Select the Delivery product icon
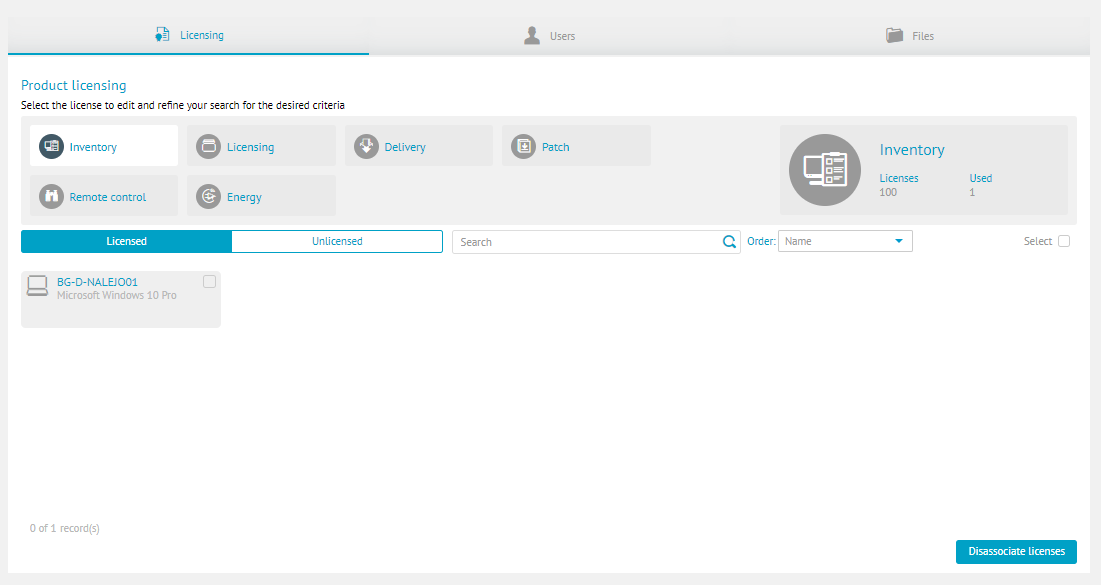The height and width of the screenshot is (585, 1101). 366,146
